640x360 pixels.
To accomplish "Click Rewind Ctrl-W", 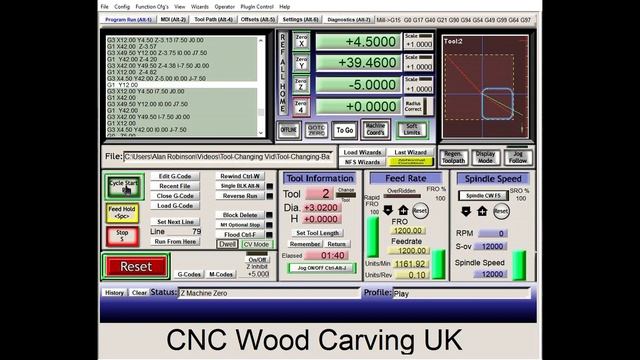I will pos(240,176).
